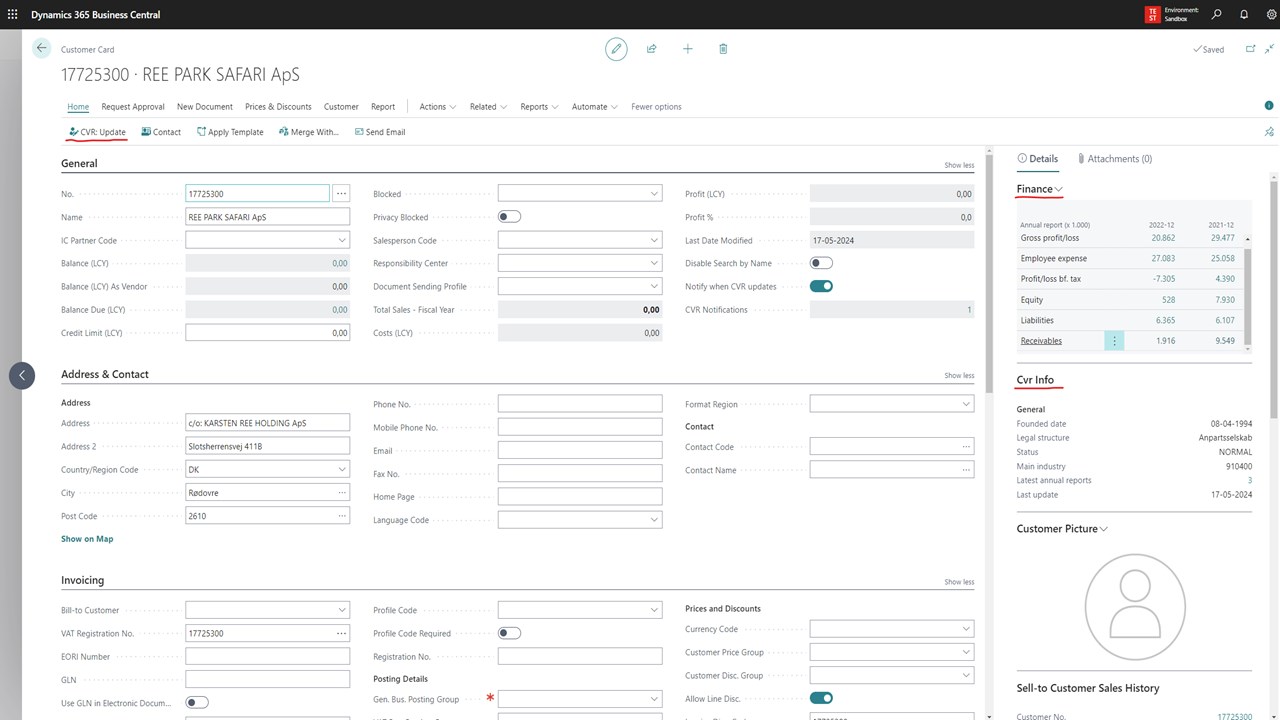This screenshot has width=1280, height=720.
Task: Delete the customer with trash icon
Action: pyautogui.click(x=723, y=48)
